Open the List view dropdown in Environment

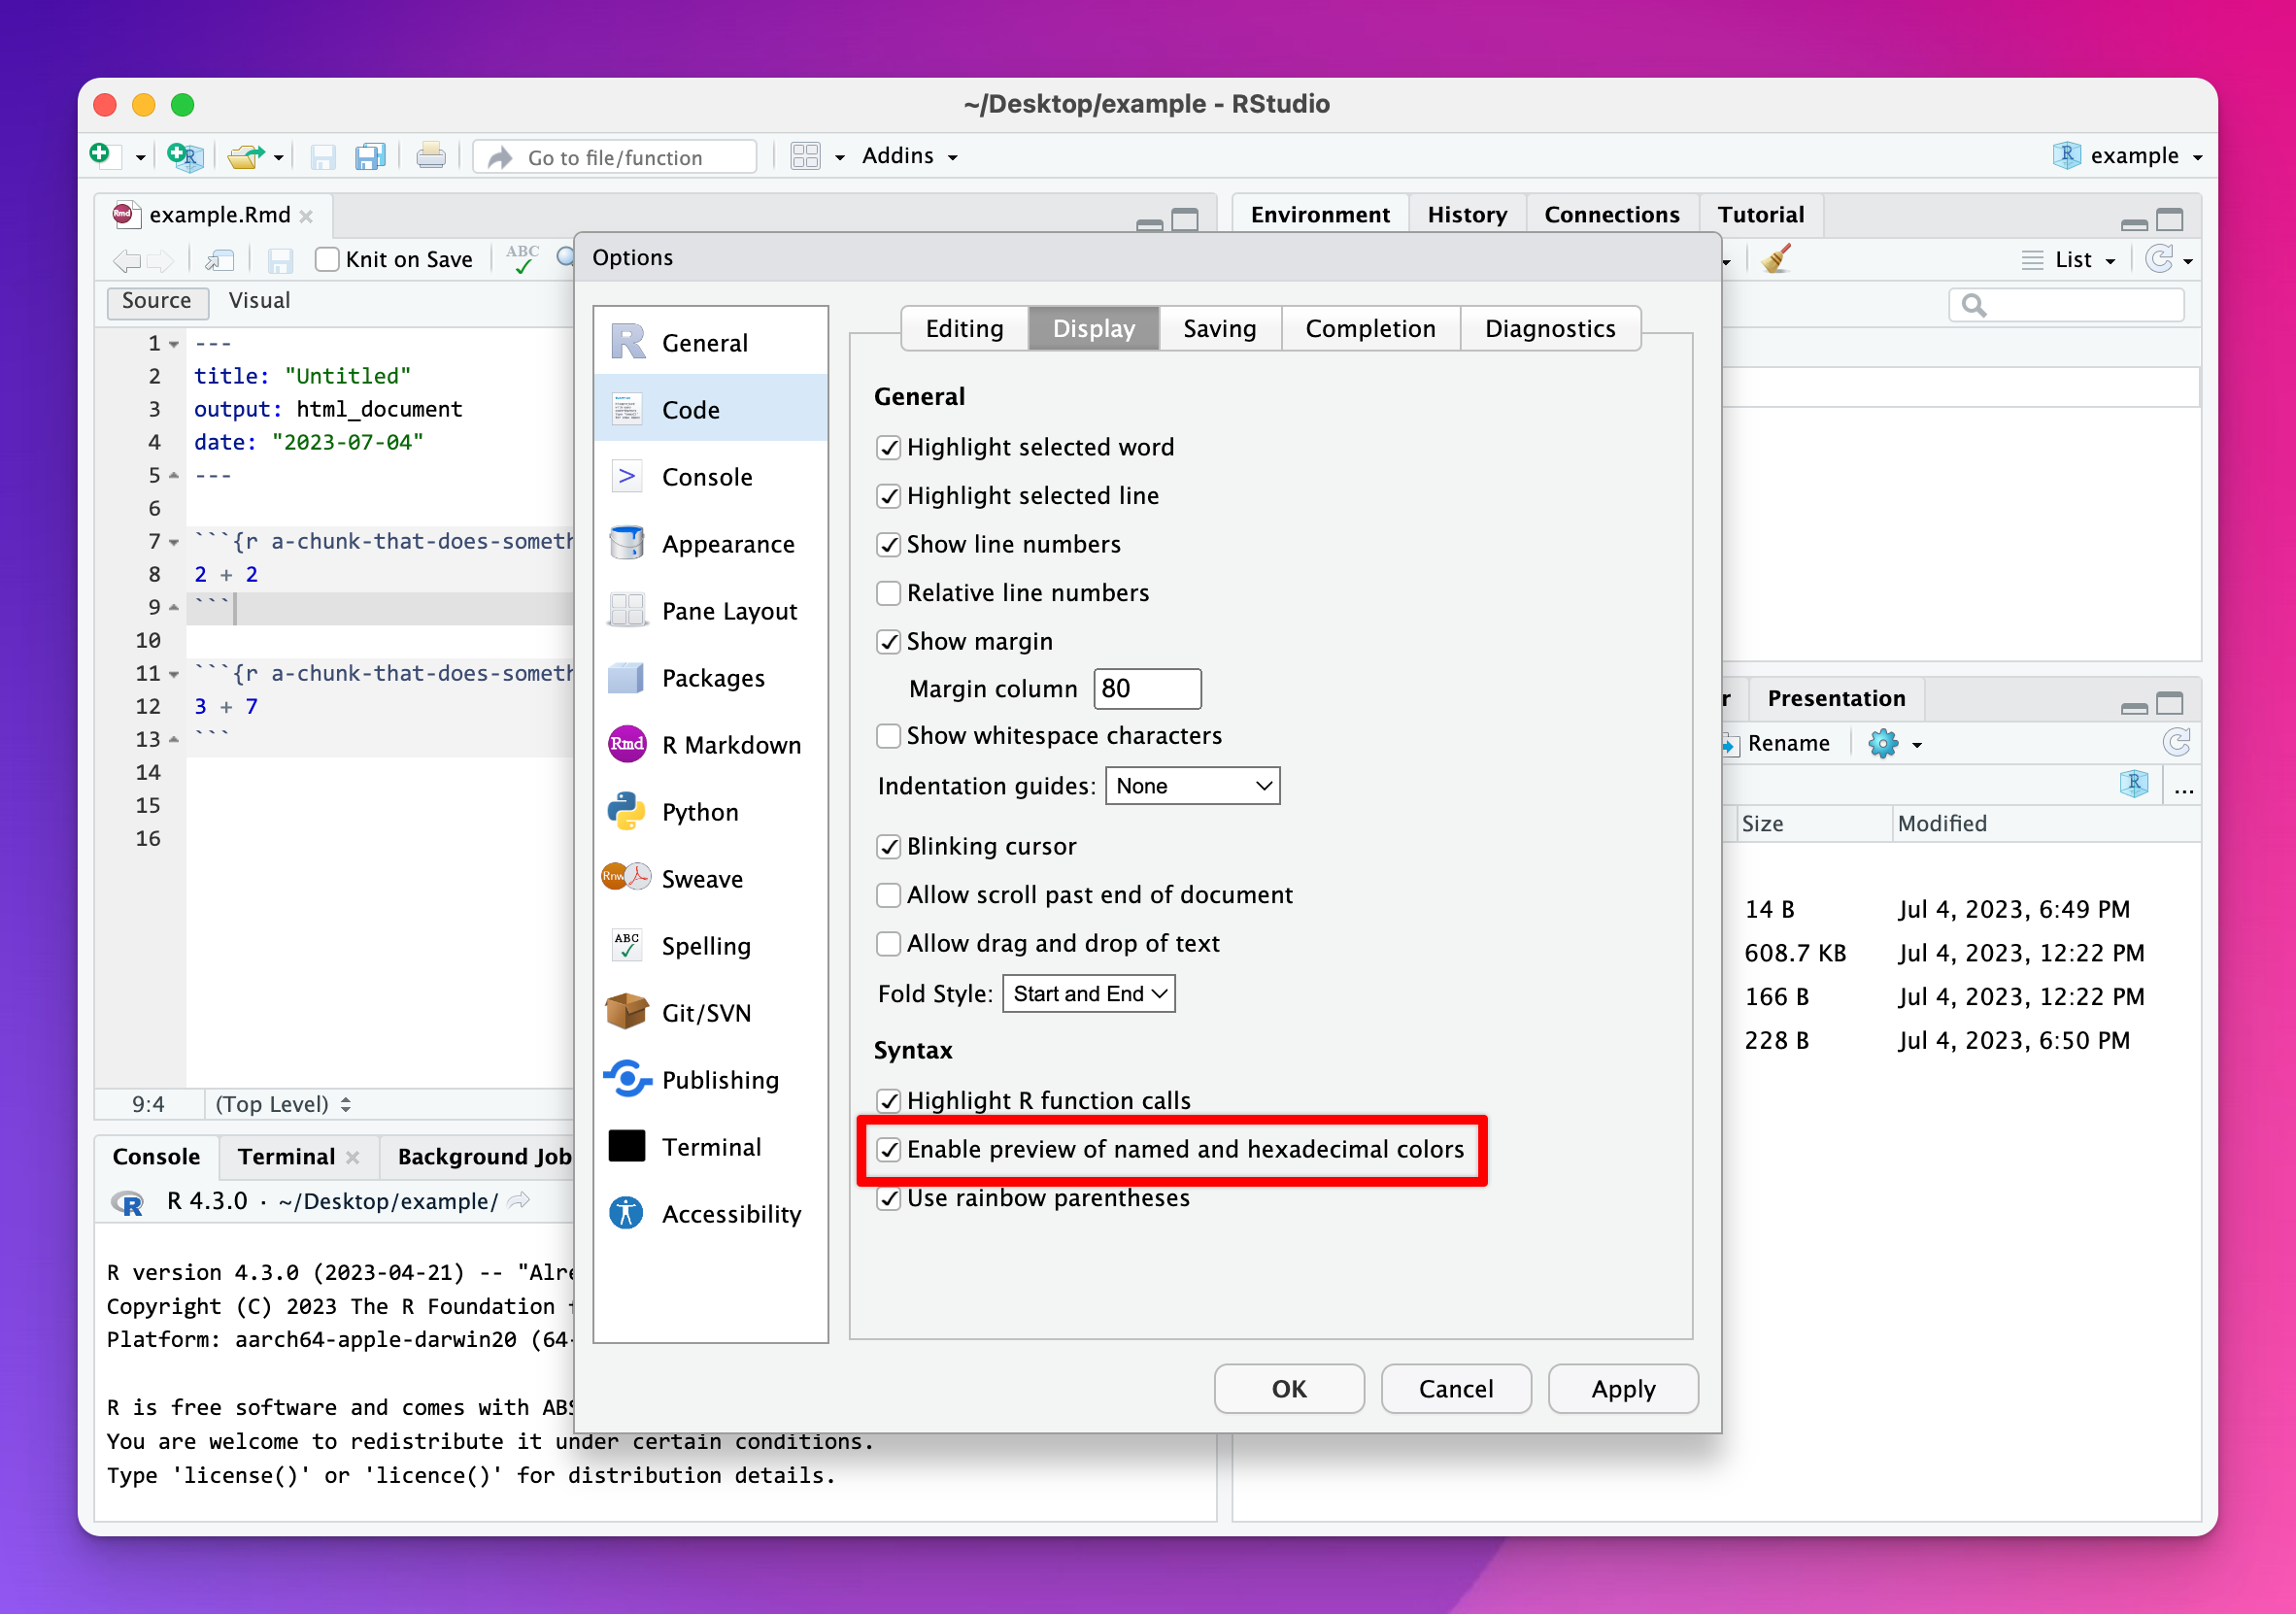point(2069,260)
